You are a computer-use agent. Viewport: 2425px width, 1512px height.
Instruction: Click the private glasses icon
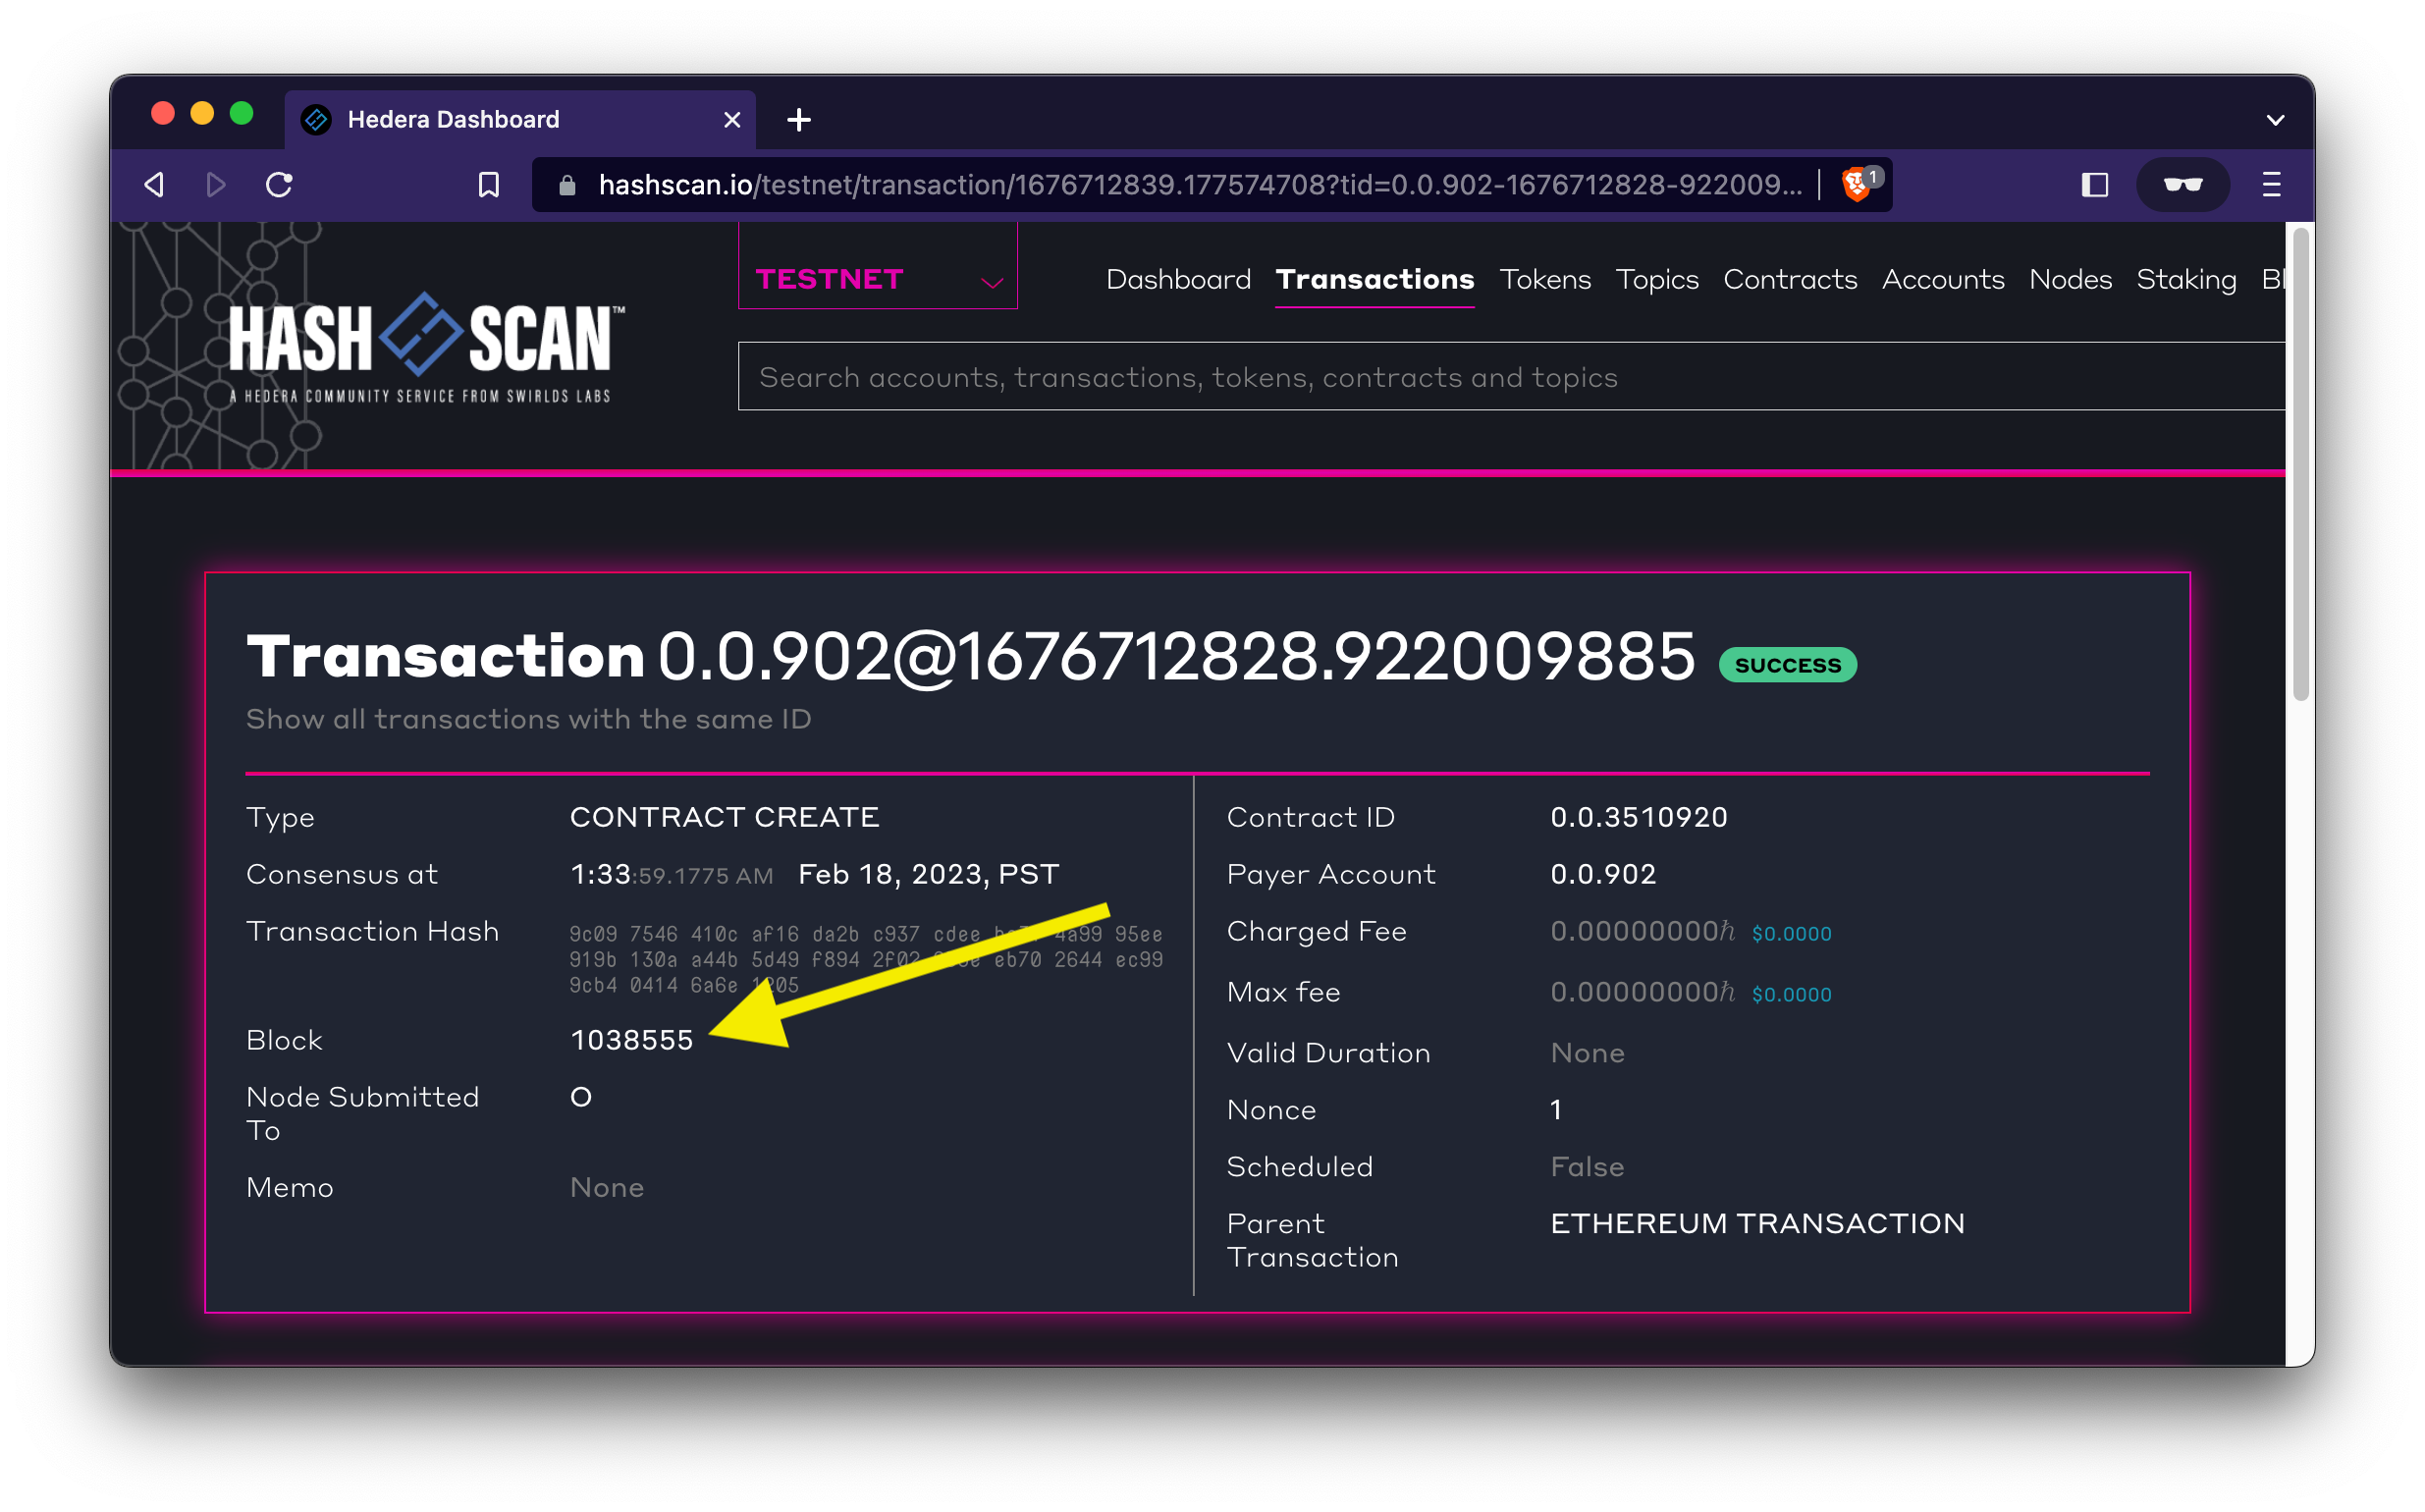click(2182, 185)
